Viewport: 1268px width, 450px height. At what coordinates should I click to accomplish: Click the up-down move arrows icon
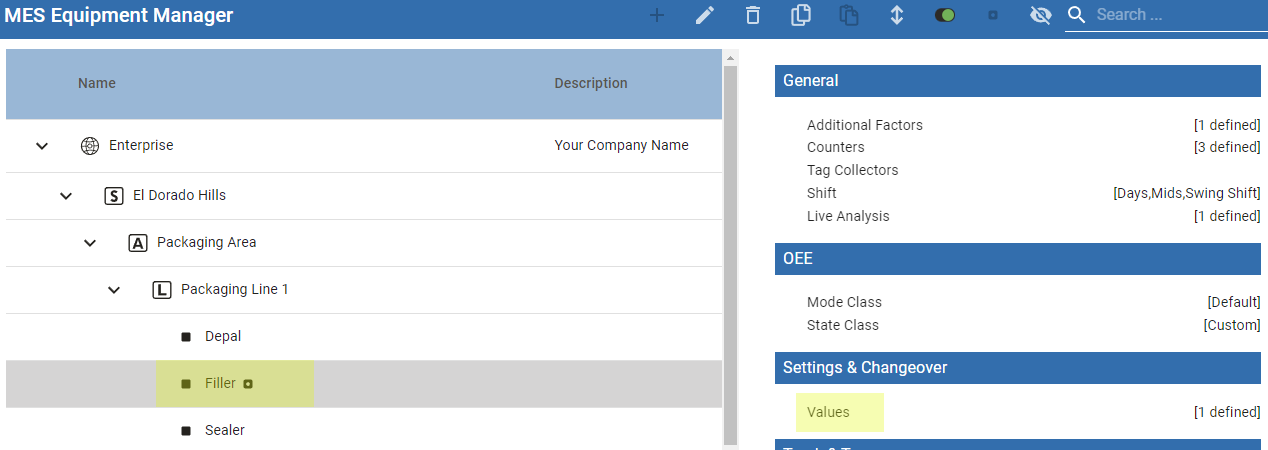click(x=897, y=15)
